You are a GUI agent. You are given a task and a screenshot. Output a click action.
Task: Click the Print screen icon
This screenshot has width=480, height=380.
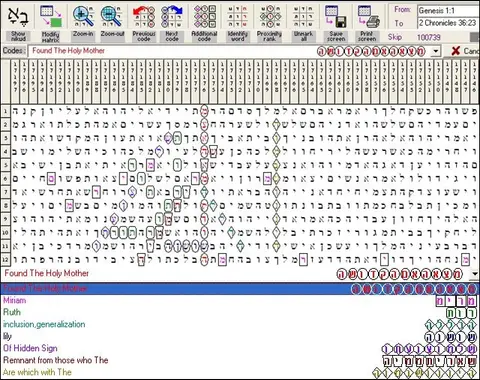[x=368, y=17]
